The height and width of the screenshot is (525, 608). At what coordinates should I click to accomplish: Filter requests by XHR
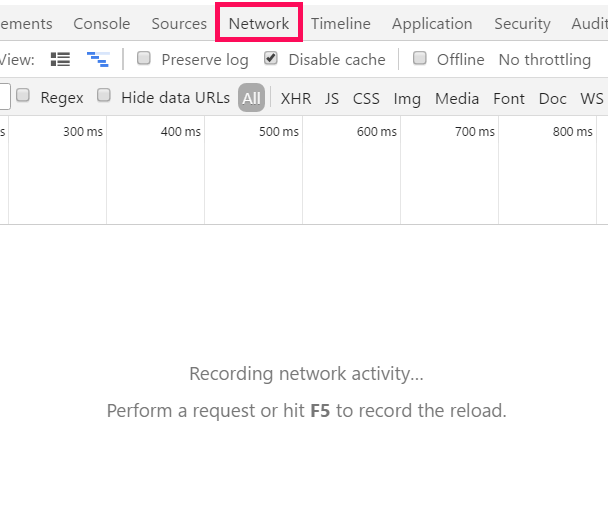click(296, 98)
